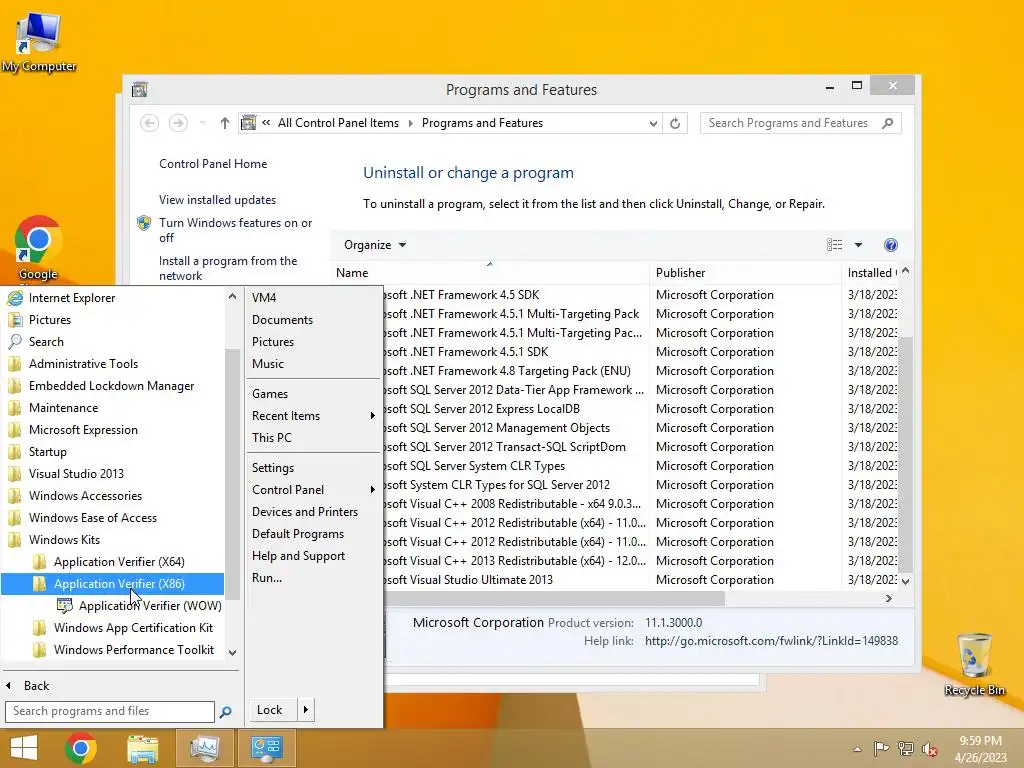Open Games from Start menu

pyautogui.click(x=270, y=394)
